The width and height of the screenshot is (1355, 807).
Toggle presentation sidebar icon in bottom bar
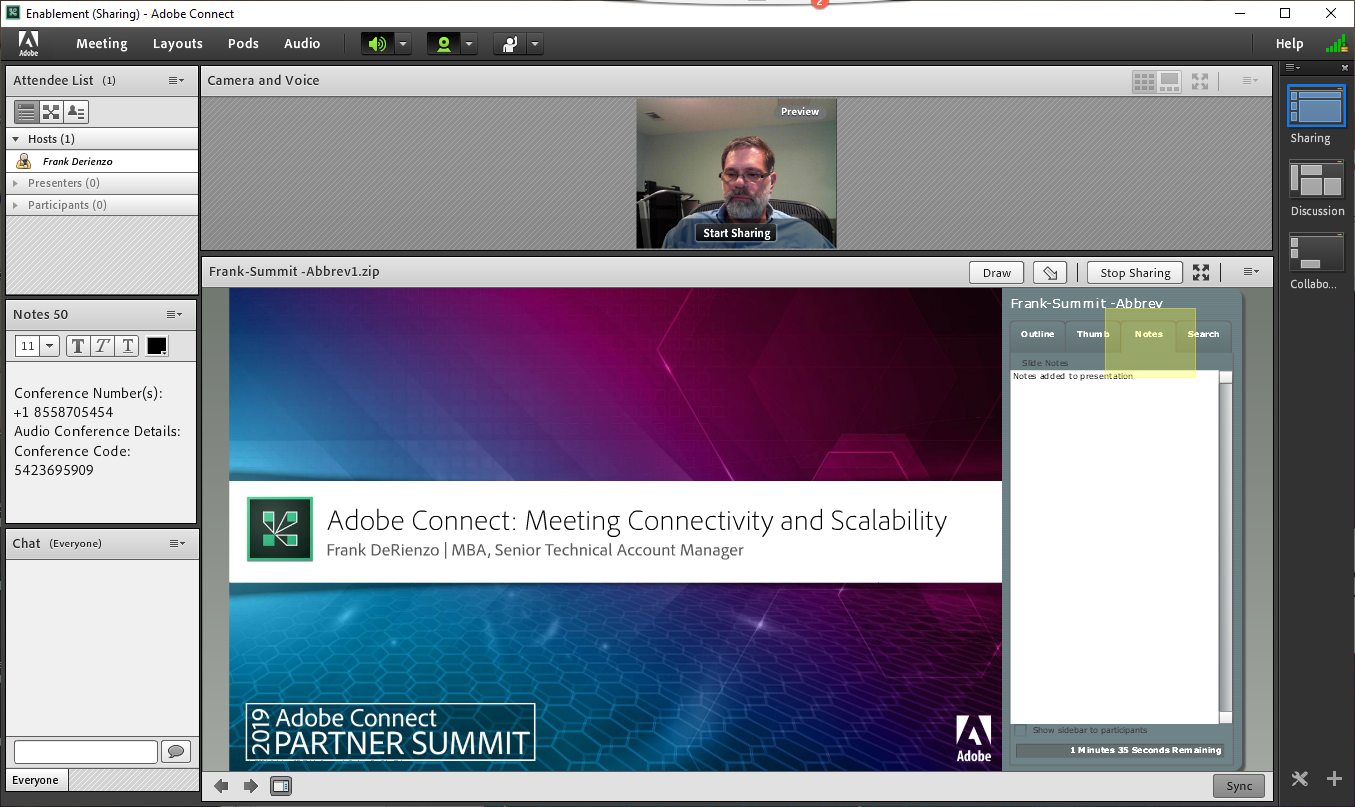tap(281, 786)
